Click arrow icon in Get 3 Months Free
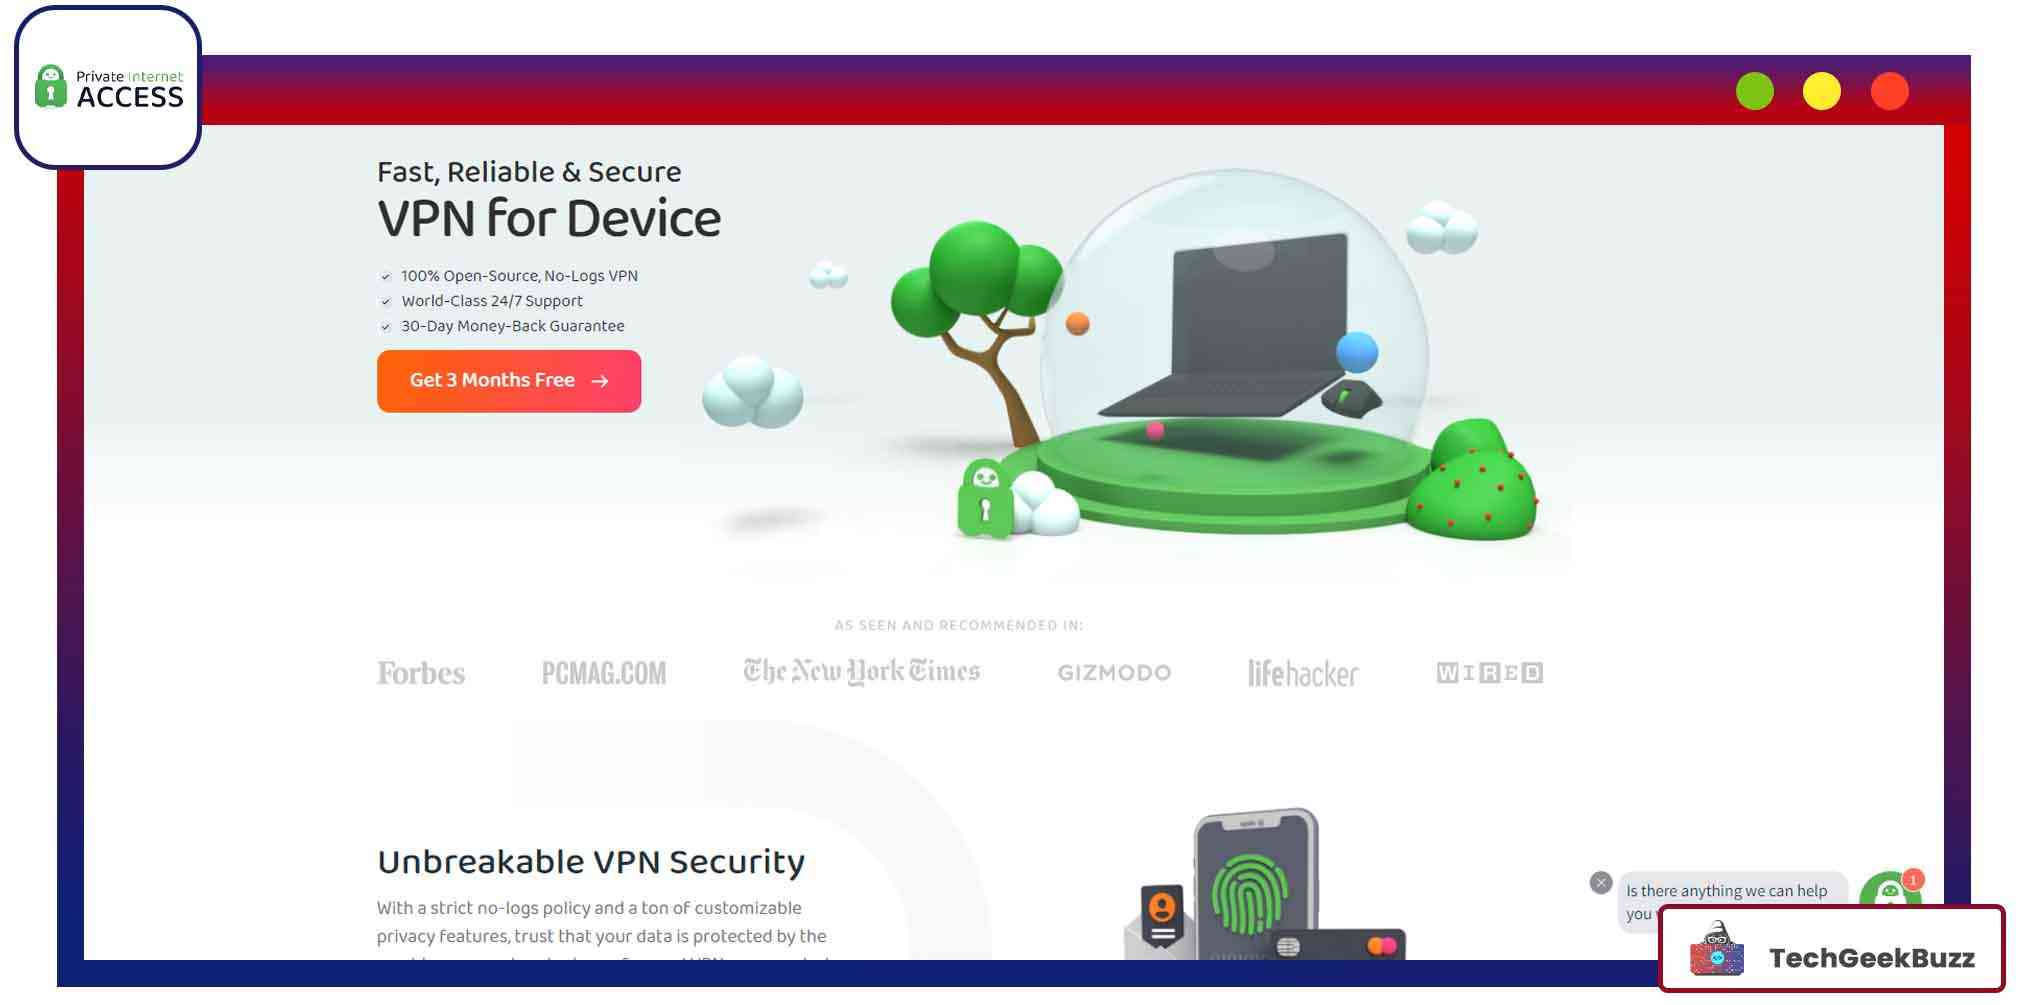The width and height of the screenshot is (2025, 1005). click(600, 381)
